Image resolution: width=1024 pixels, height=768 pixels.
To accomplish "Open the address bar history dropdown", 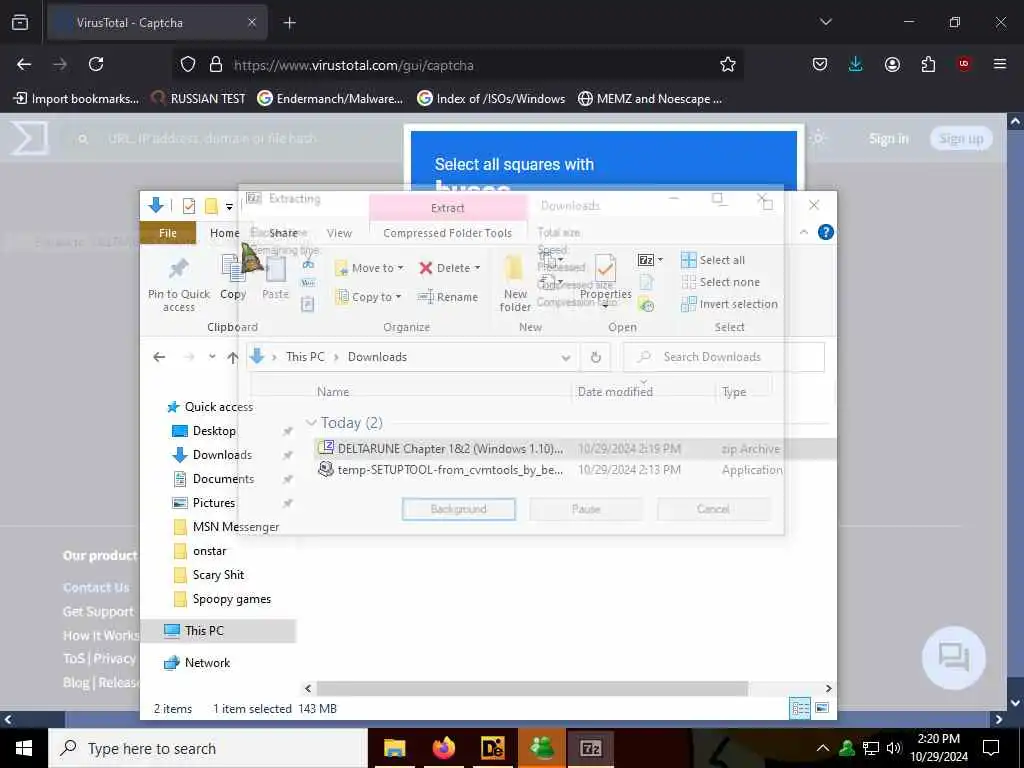I will point(566,357).
